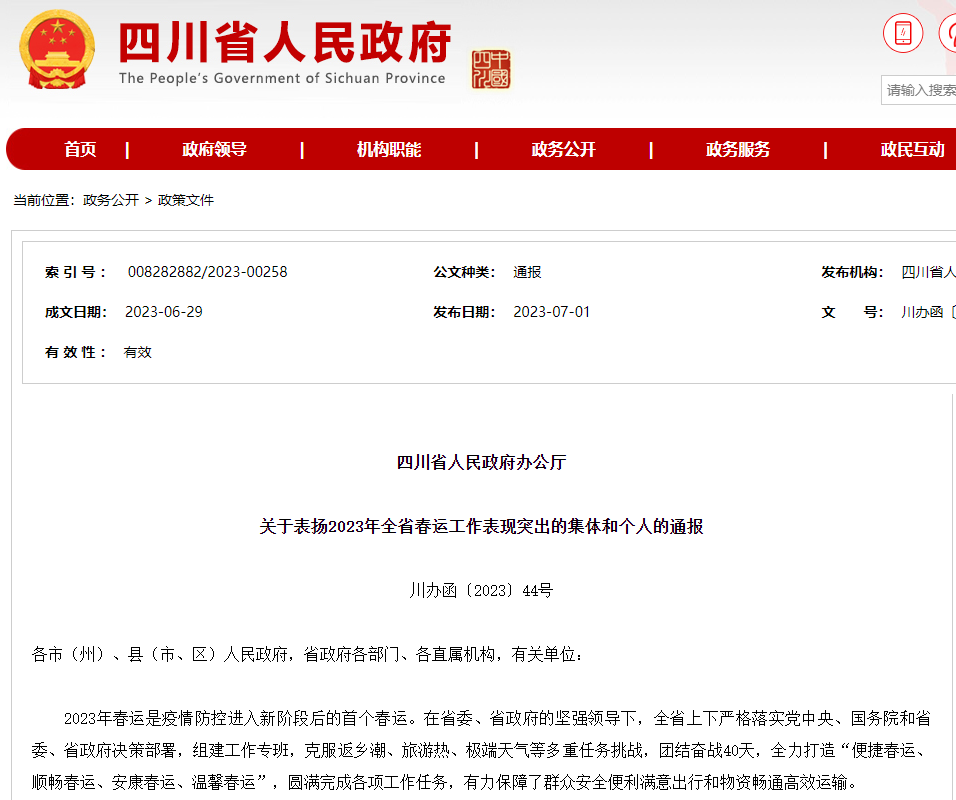Click the 四川省人民政府 site title

(x=285, y=43)
